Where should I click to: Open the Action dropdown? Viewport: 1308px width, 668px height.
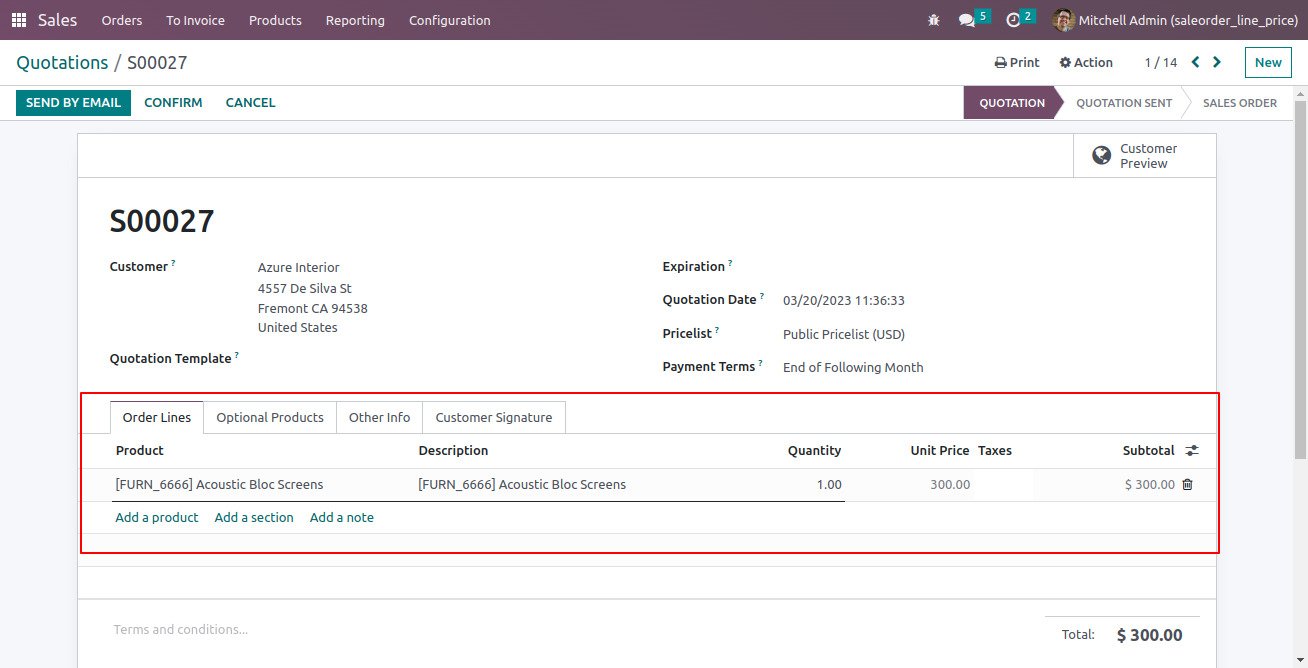point(1086,62)
